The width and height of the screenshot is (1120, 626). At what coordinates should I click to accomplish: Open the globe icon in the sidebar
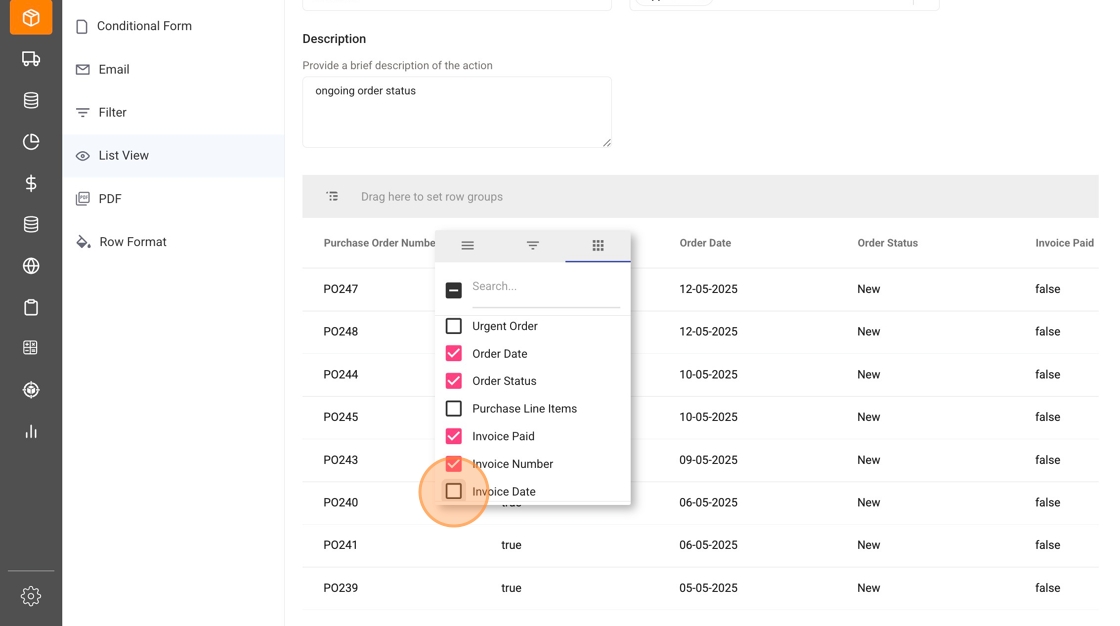[x=31, y=266]
